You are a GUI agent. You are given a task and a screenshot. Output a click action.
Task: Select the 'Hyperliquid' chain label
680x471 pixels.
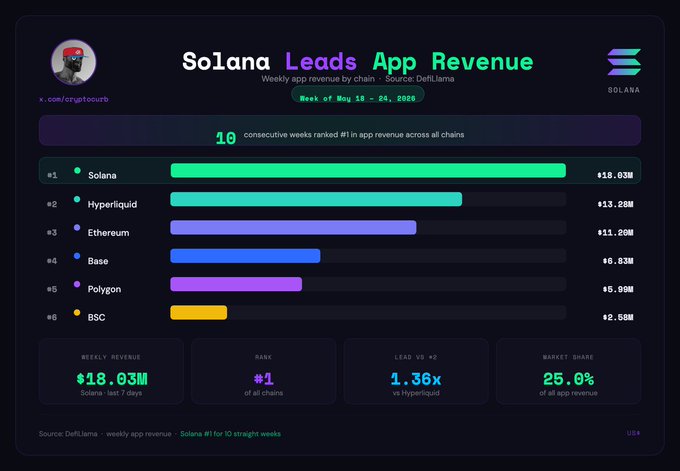tap(112, 204)
